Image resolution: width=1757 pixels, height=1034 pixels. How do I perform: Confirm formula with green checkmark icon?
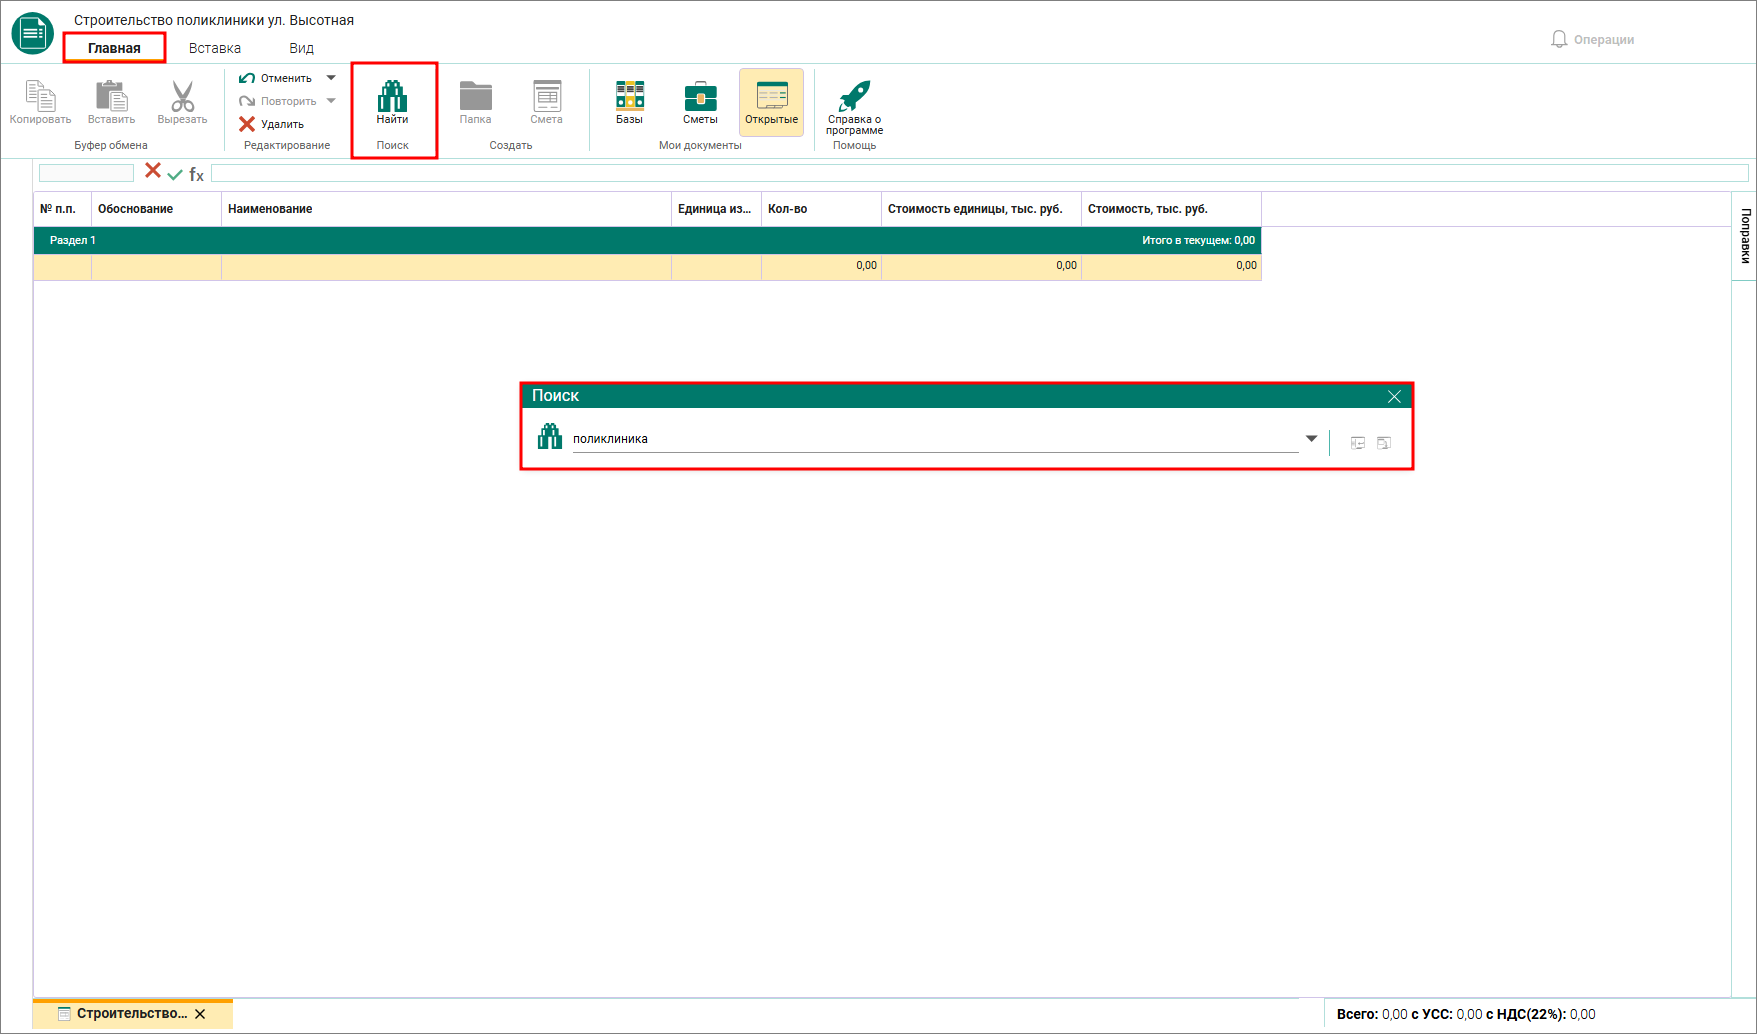[x=175, y=174]
